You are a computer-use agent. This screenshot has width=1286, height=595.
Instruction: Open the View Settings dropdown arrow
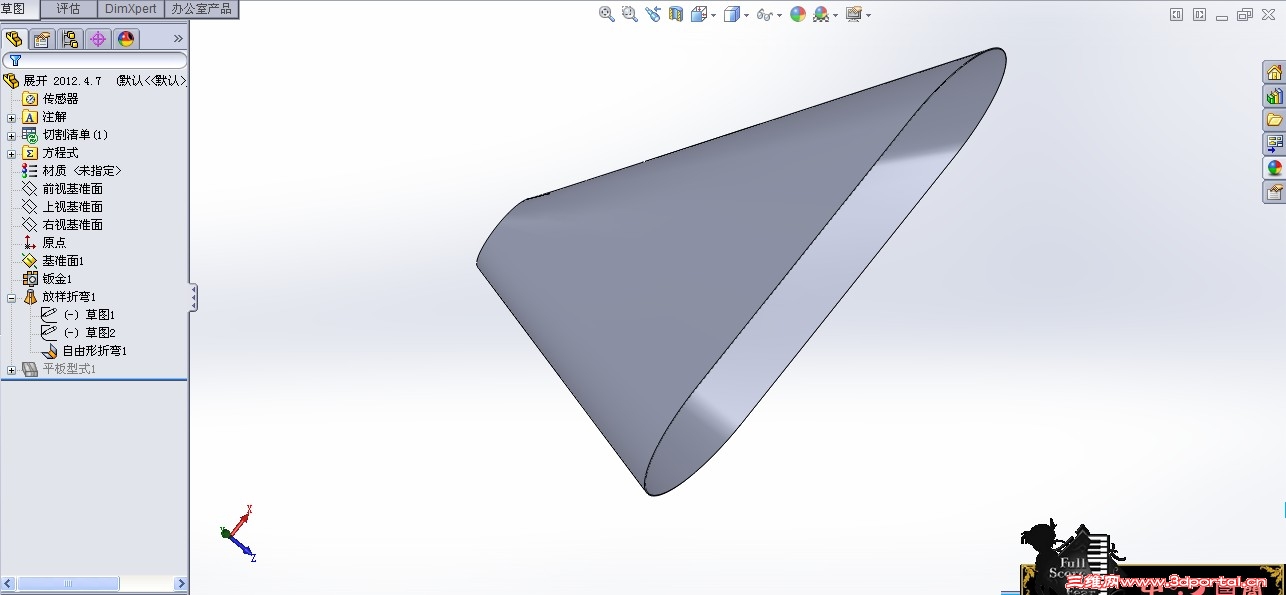[868, 15]
